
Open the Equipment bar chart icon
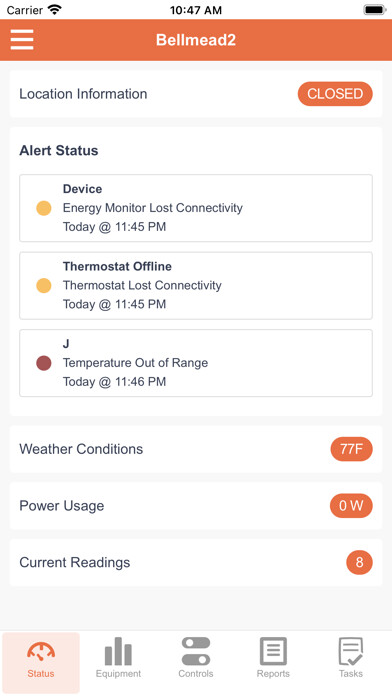point(118,651)
